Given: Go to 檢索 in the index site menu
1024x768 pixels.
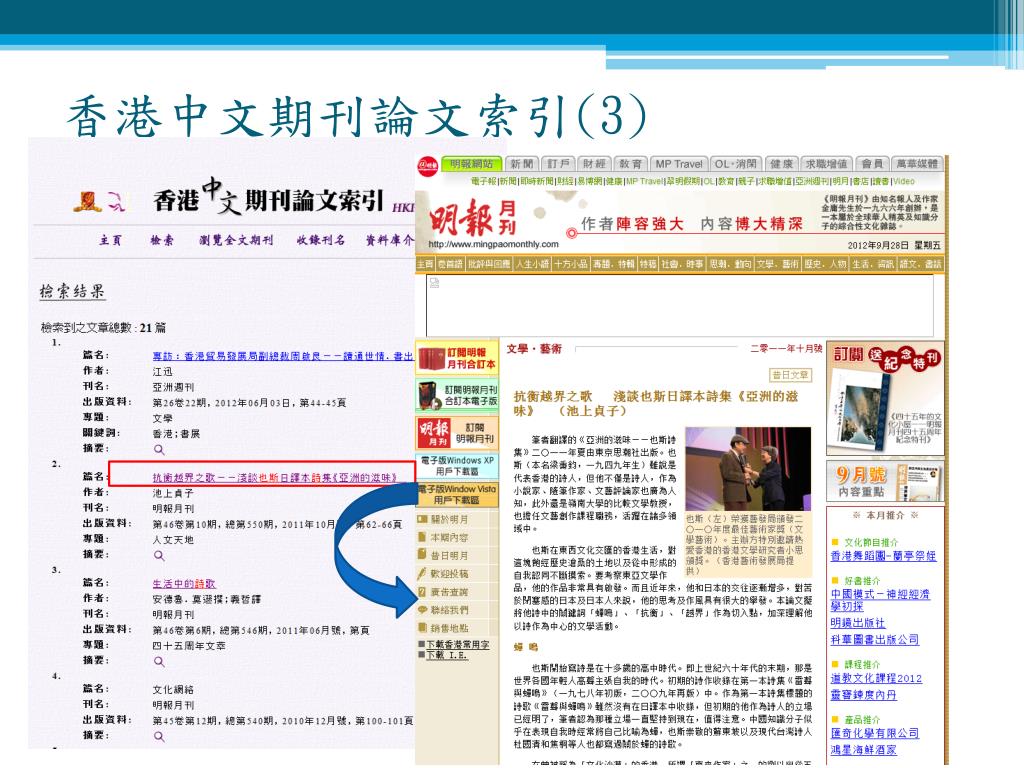Looking at the screenshot, I should [162, 240].
